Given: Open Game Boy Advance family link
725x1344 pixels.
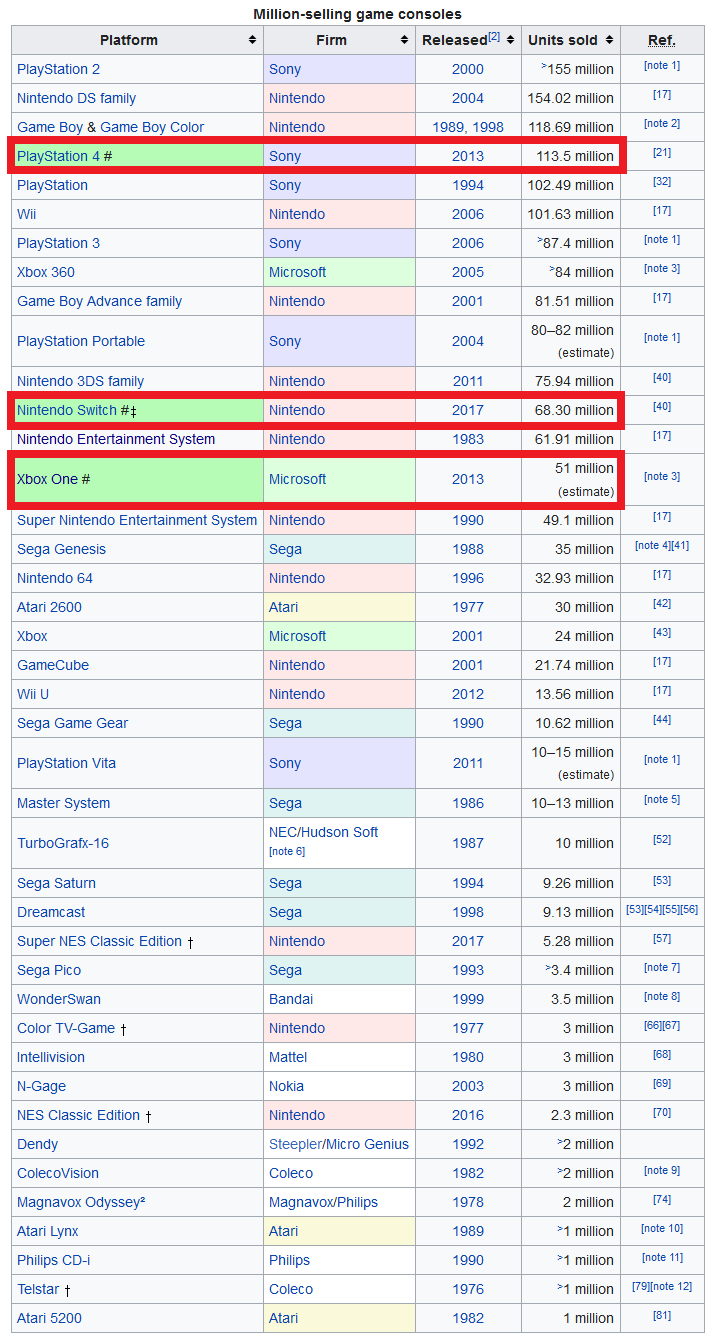Looking at the screenshot, I should 99,301.
